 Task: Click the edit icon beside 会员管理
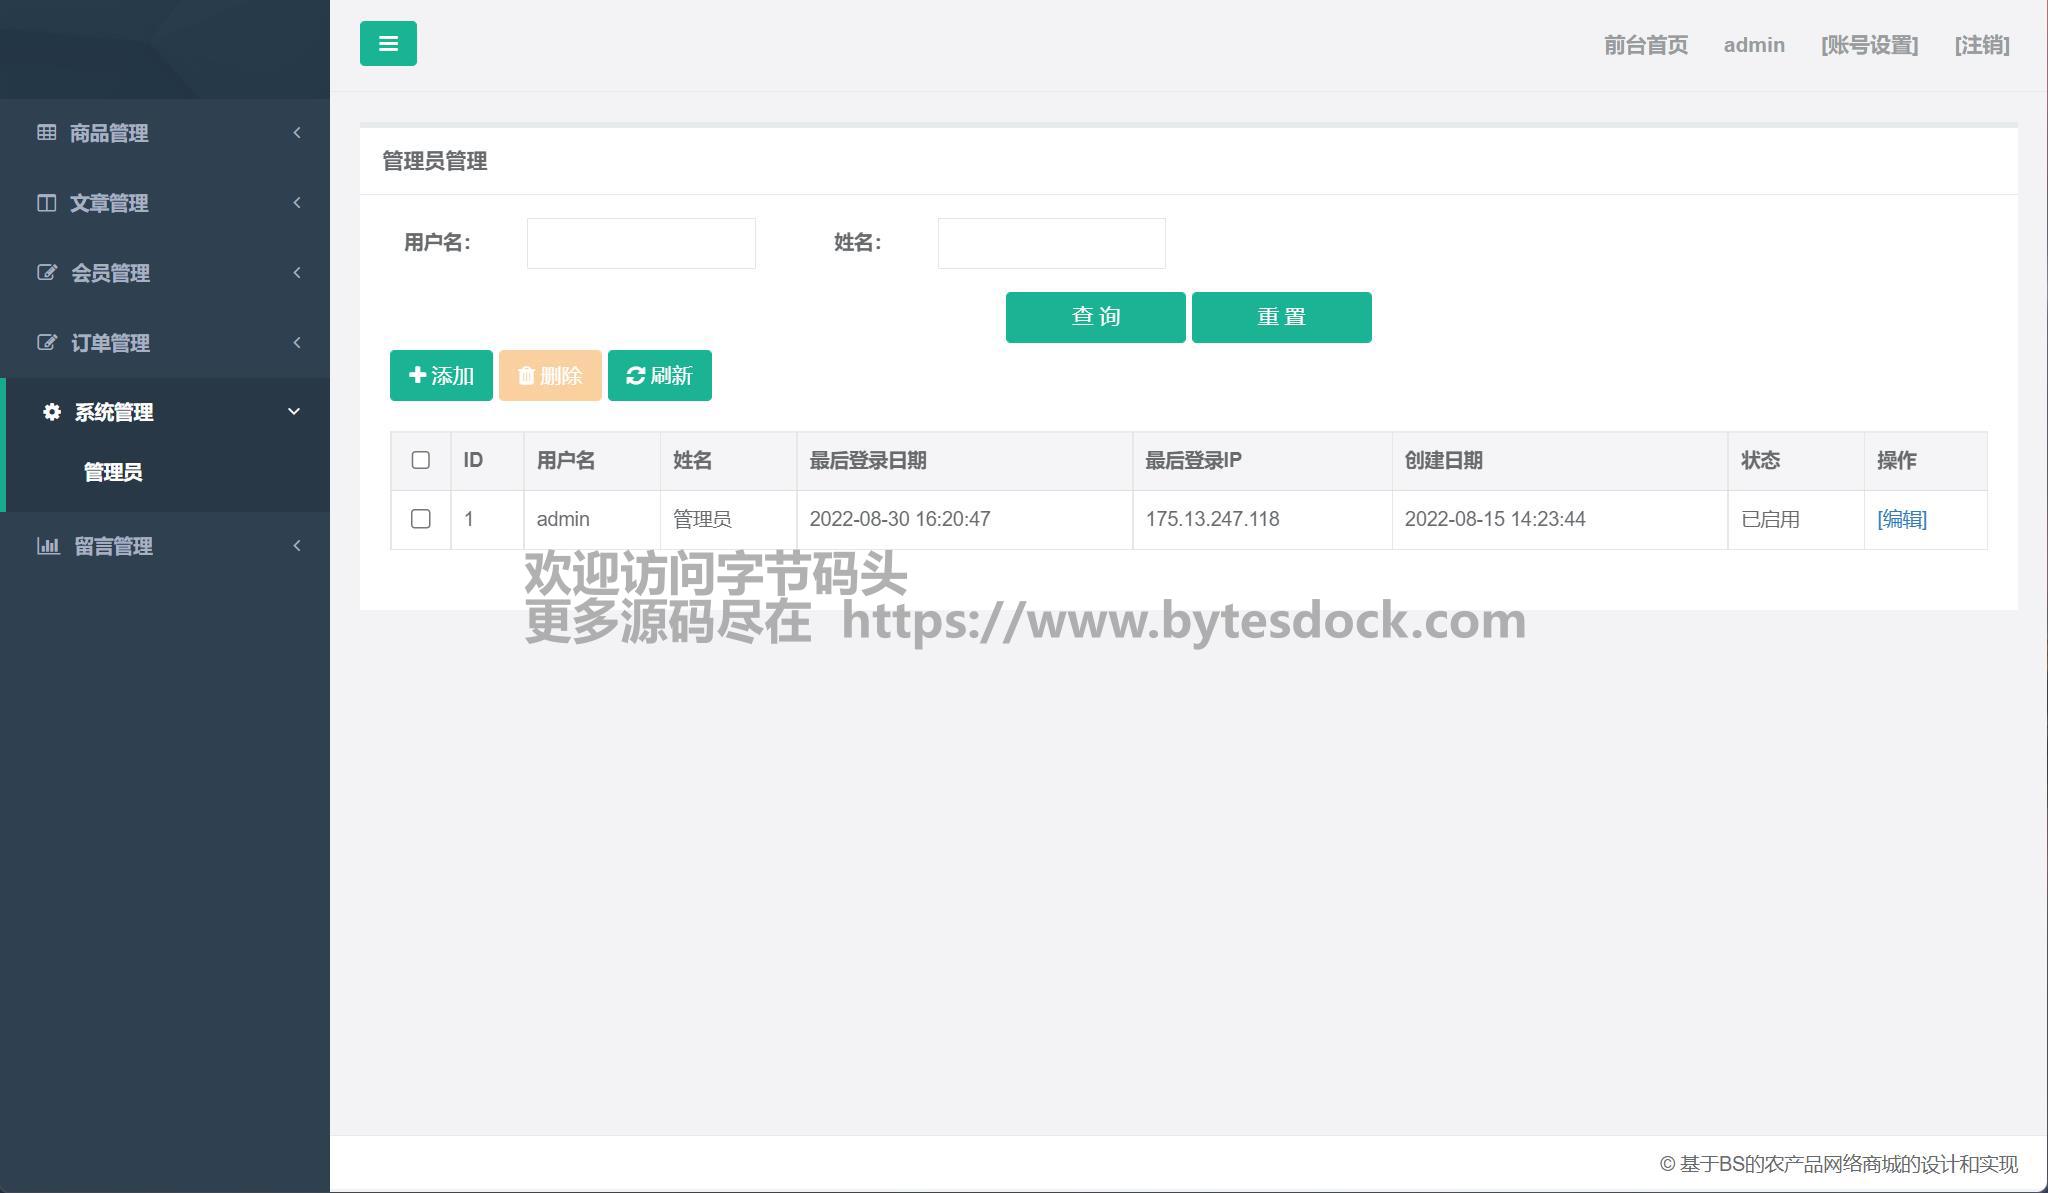(47, 273)
